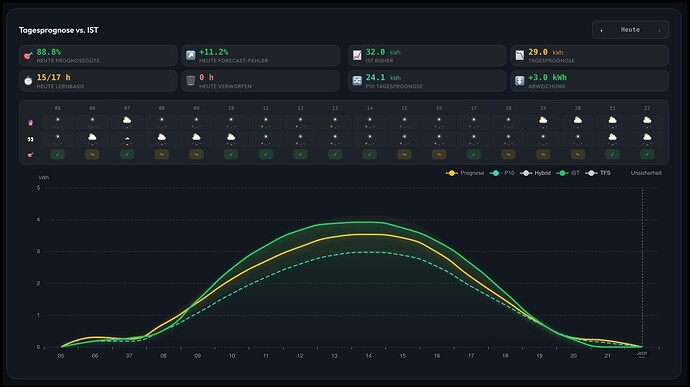Click the 13 label on the chart x-axis
690x387 pixels.
[334, 356]
